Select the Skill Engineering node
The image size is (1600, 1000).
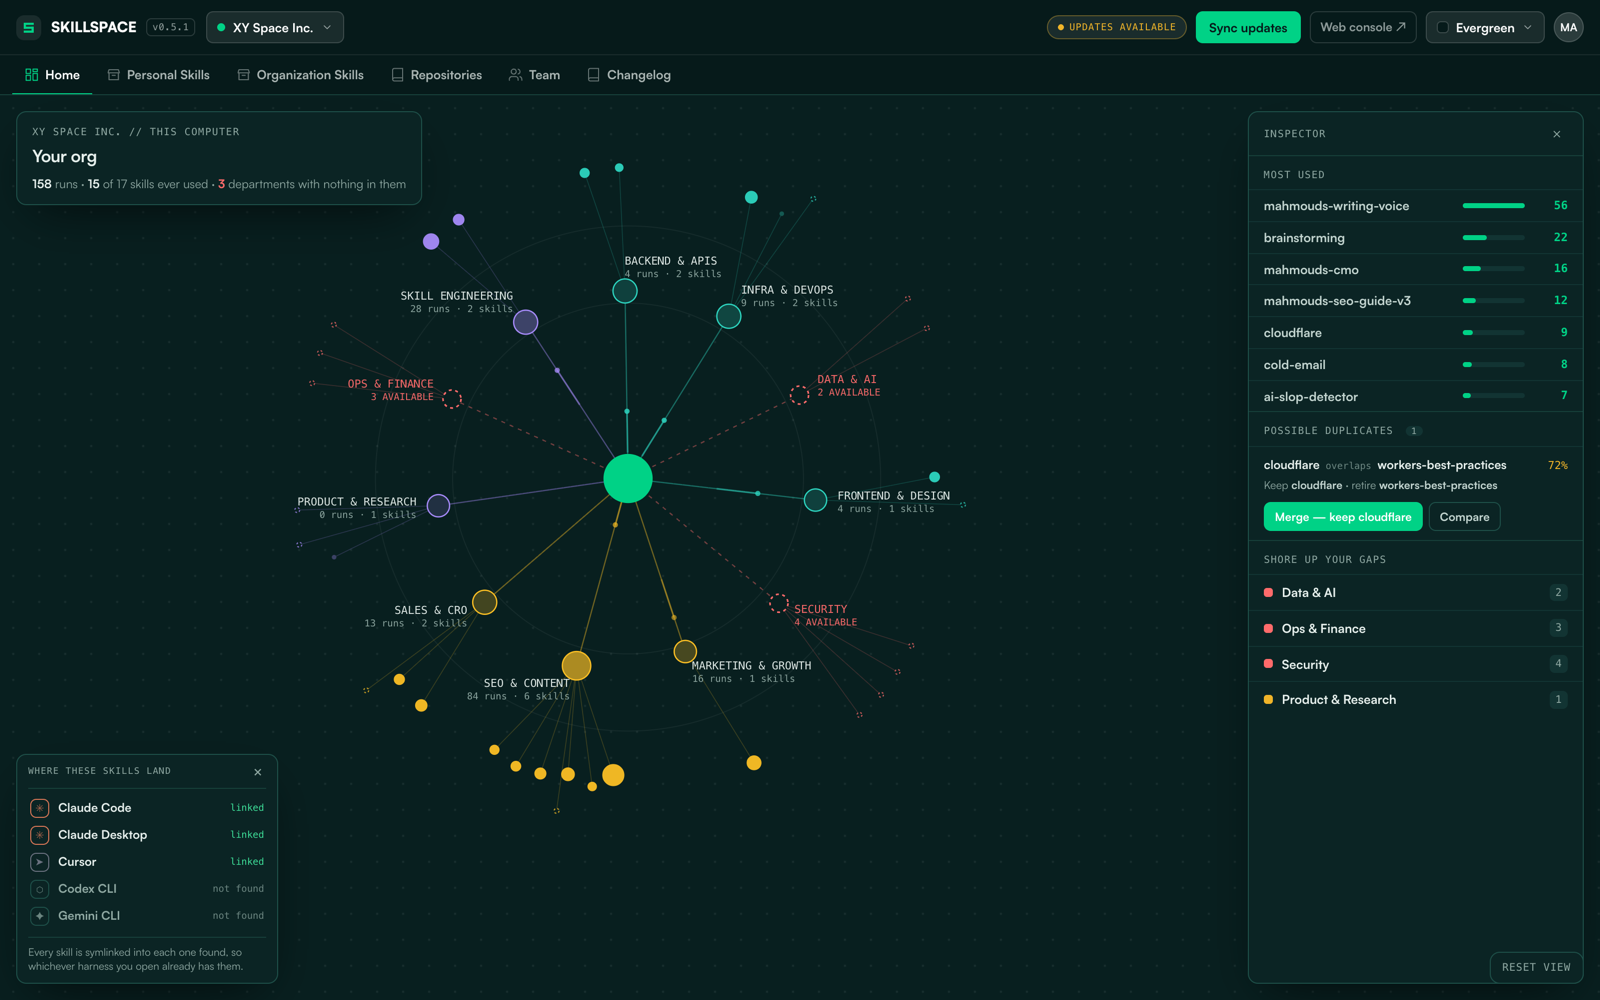pos(526,322)
